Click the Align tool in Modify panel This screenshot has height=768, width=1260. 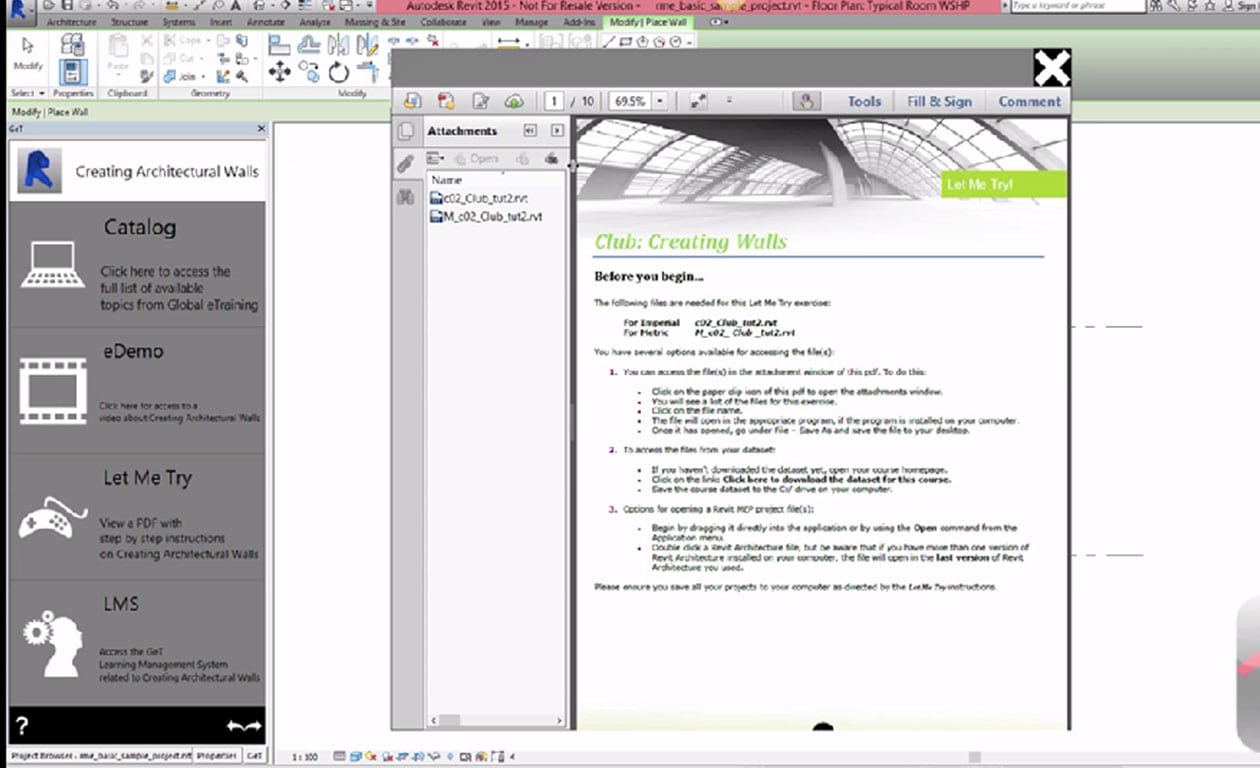tap(279, 44)
